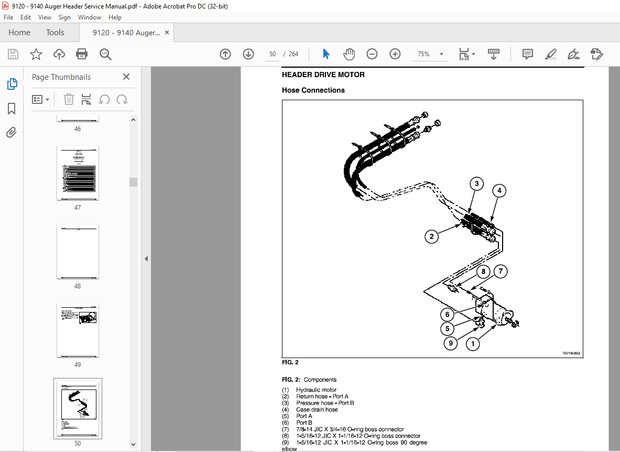The height and width of the screenshot is (452, 620).
Task: Expand the thumbnail options dropdown menu
Action: [41, 99]
